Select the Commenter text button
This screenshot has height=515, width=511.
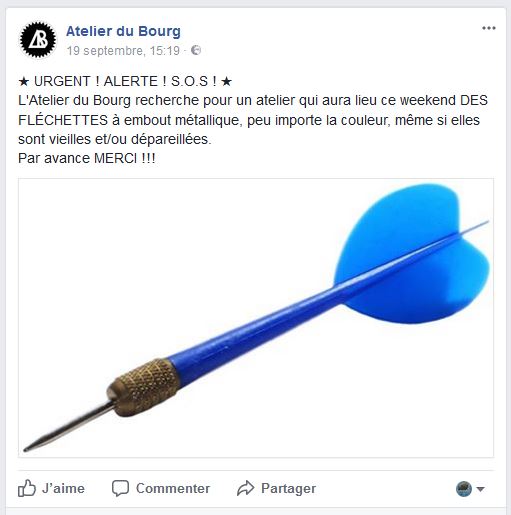click(x=173, y=489)
